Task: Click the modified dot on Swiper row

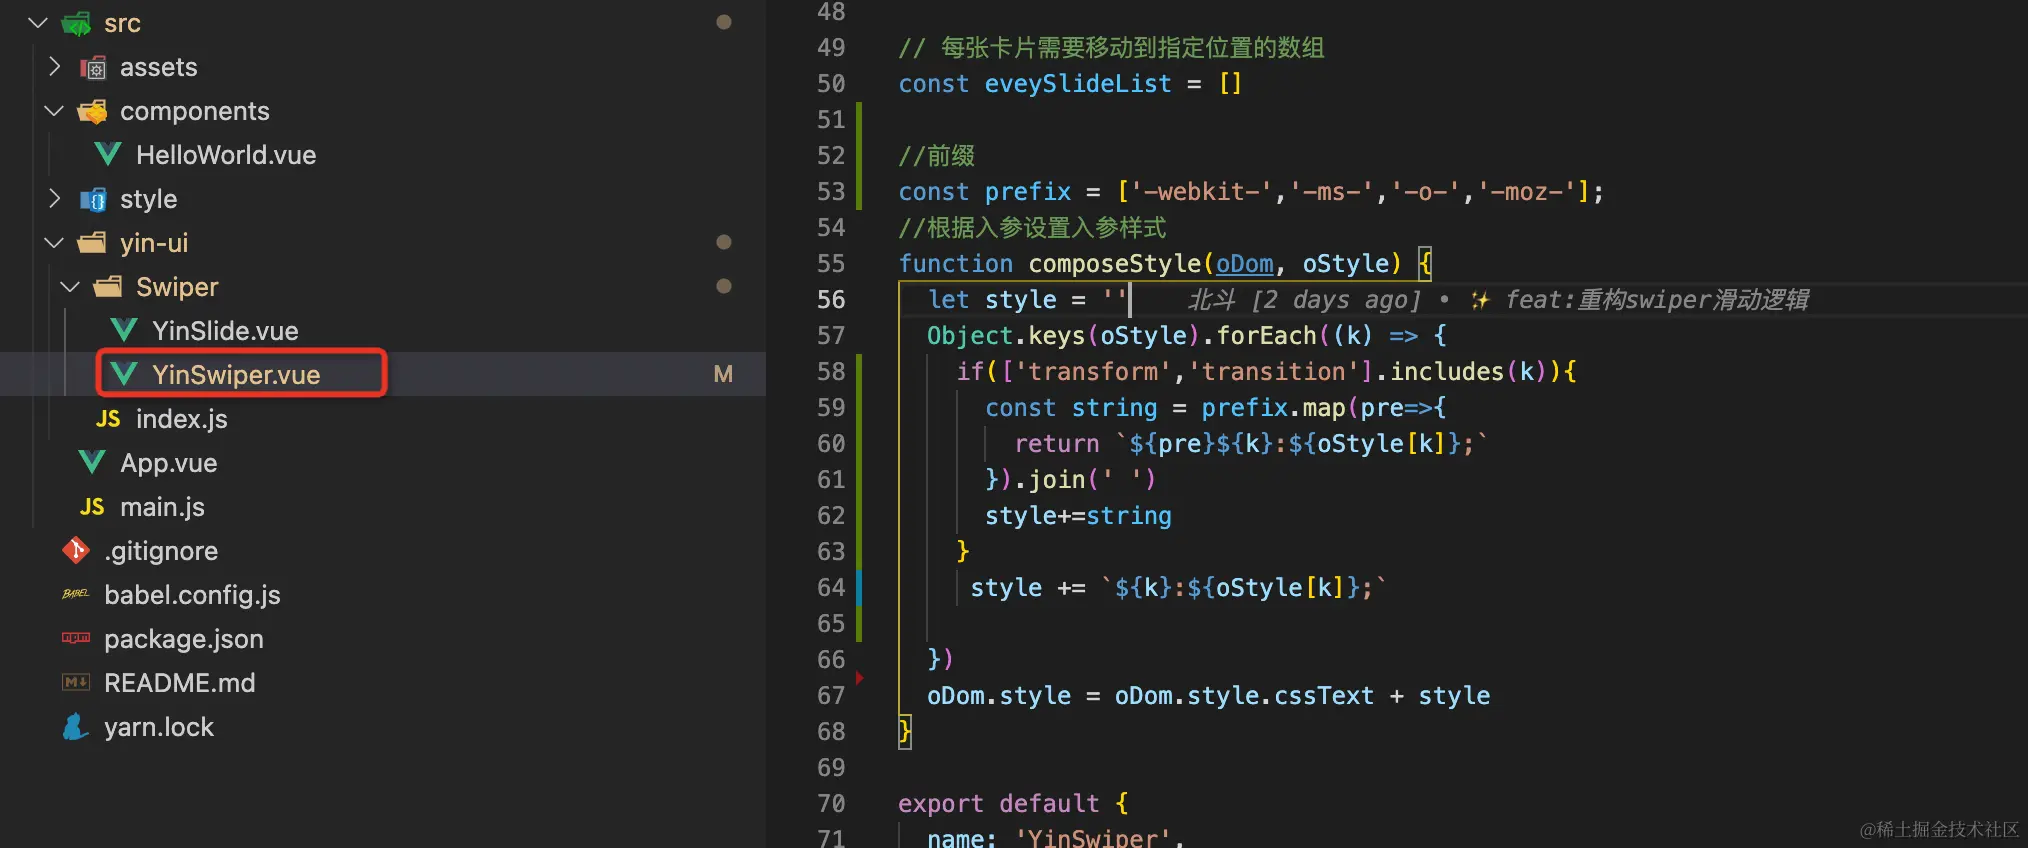Action: point(724,286)
